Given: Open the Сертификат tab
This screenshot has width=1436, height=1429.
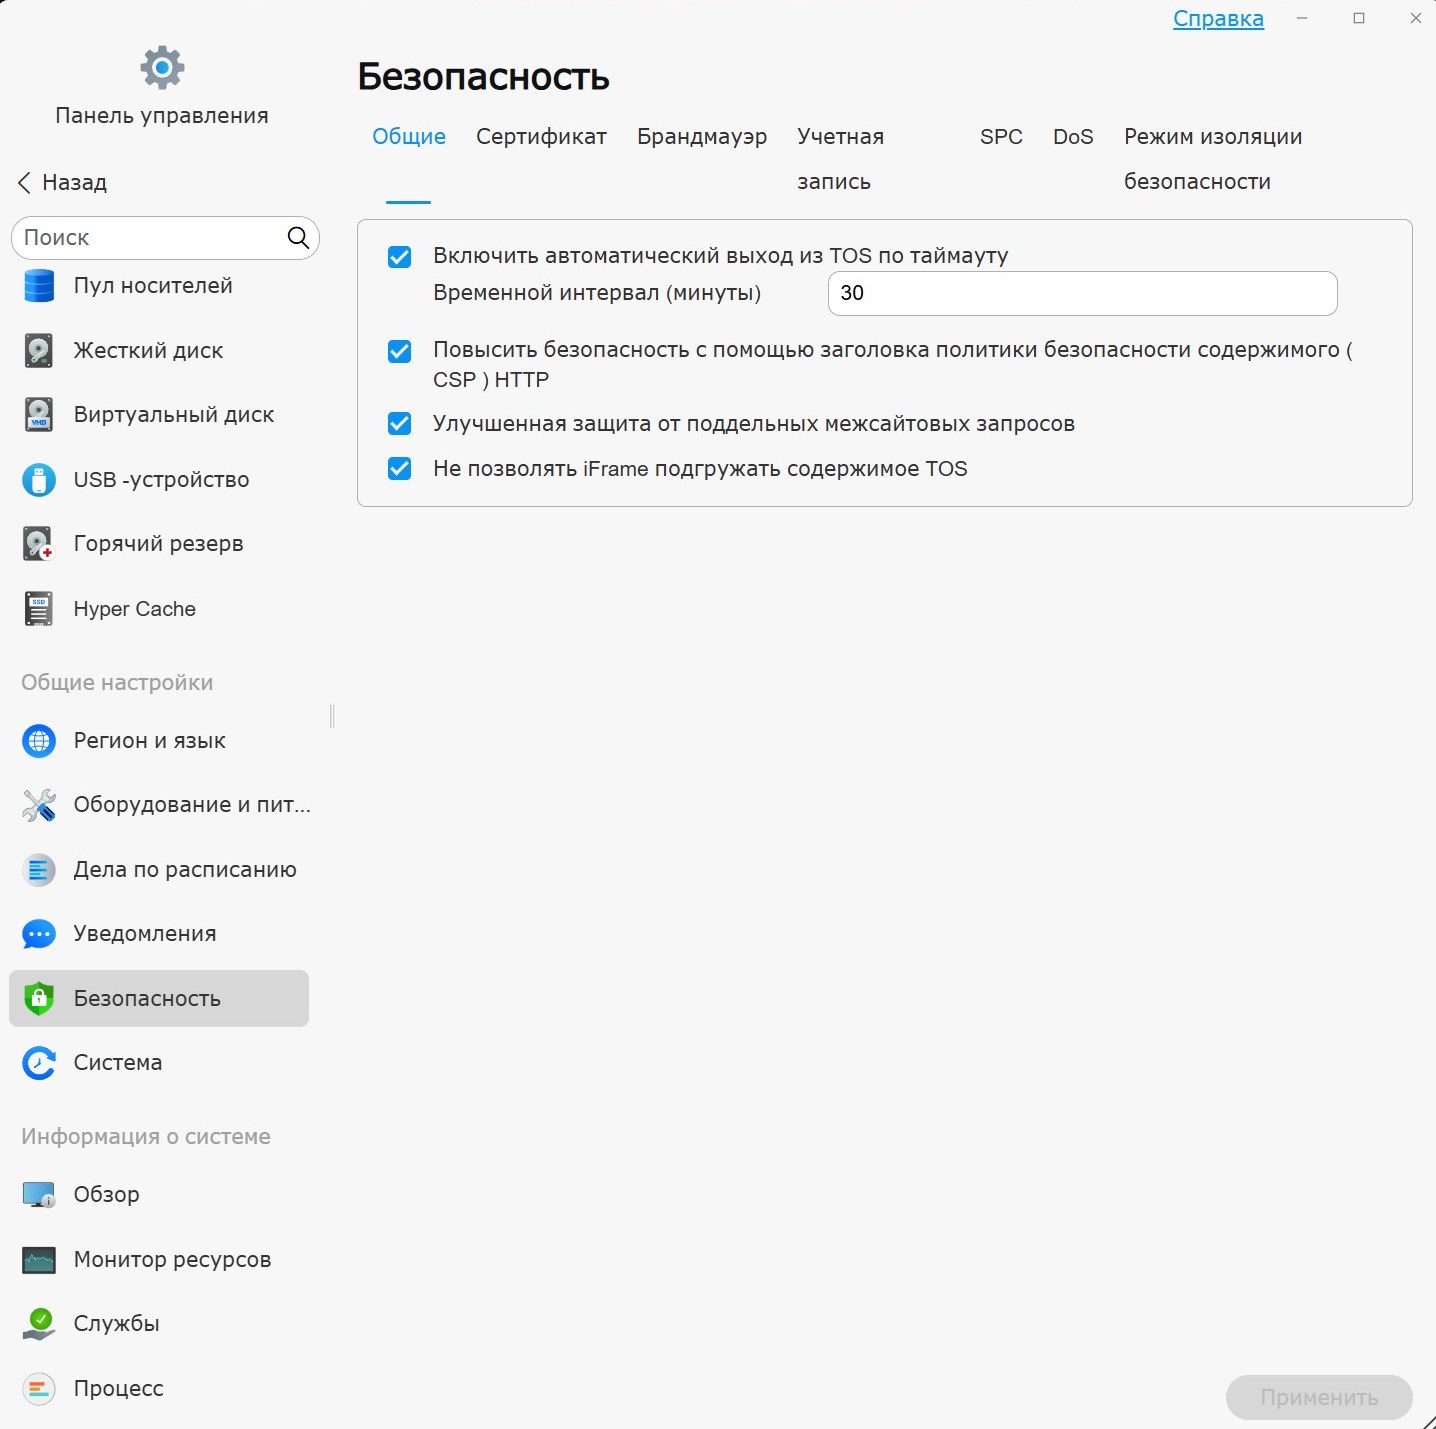Looking at the screenshot, I should (x=541, y=137).
